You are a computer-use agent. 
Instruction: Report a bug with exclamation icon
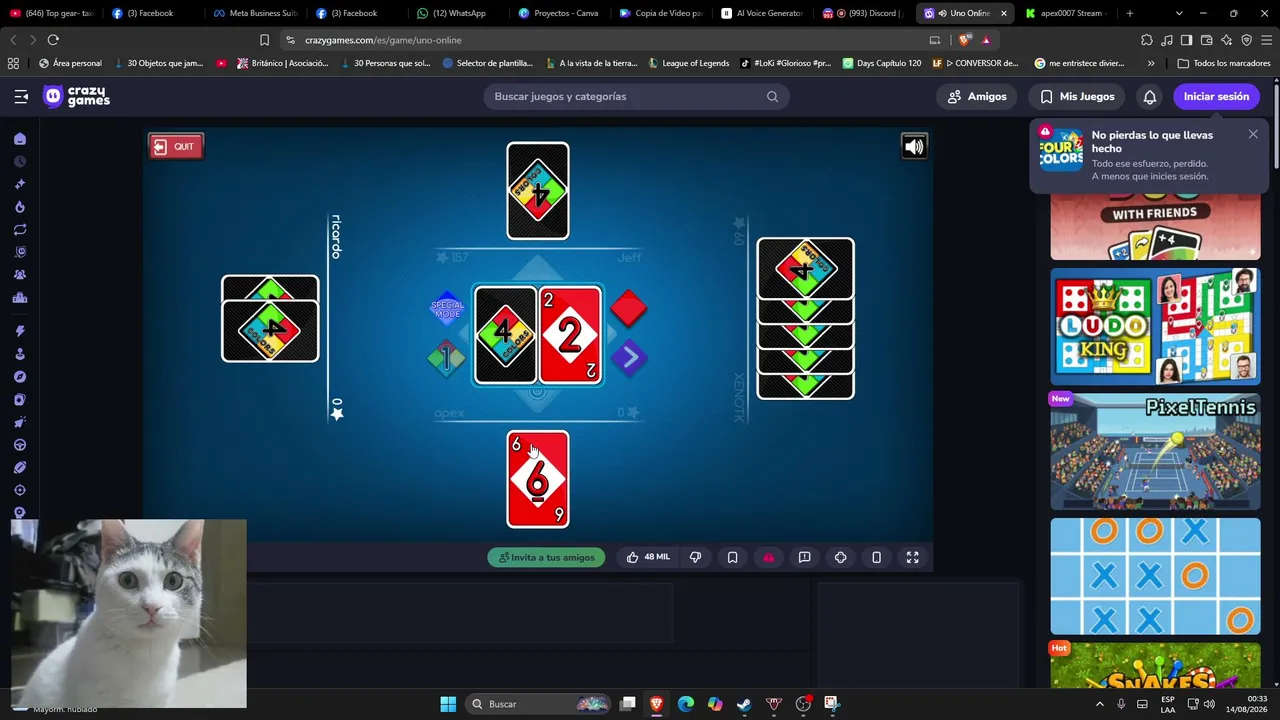(x=804, y=557)
